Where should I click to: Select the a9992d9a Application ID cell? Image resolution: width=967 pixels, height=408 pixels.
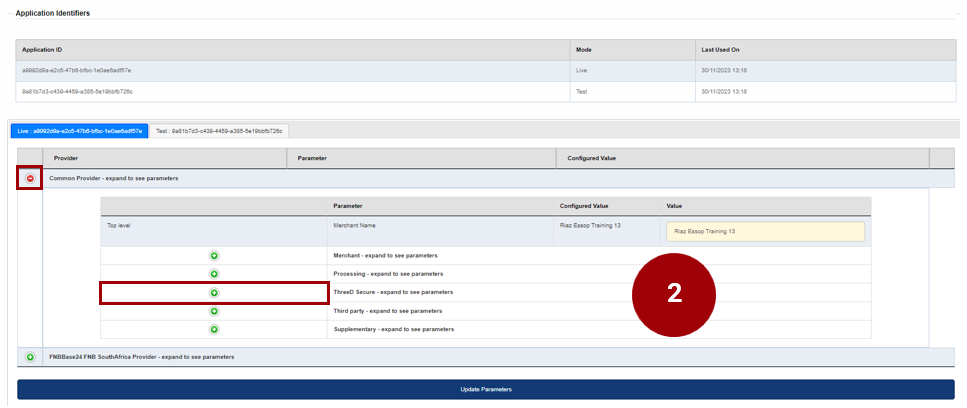click(x=294, y=71)
